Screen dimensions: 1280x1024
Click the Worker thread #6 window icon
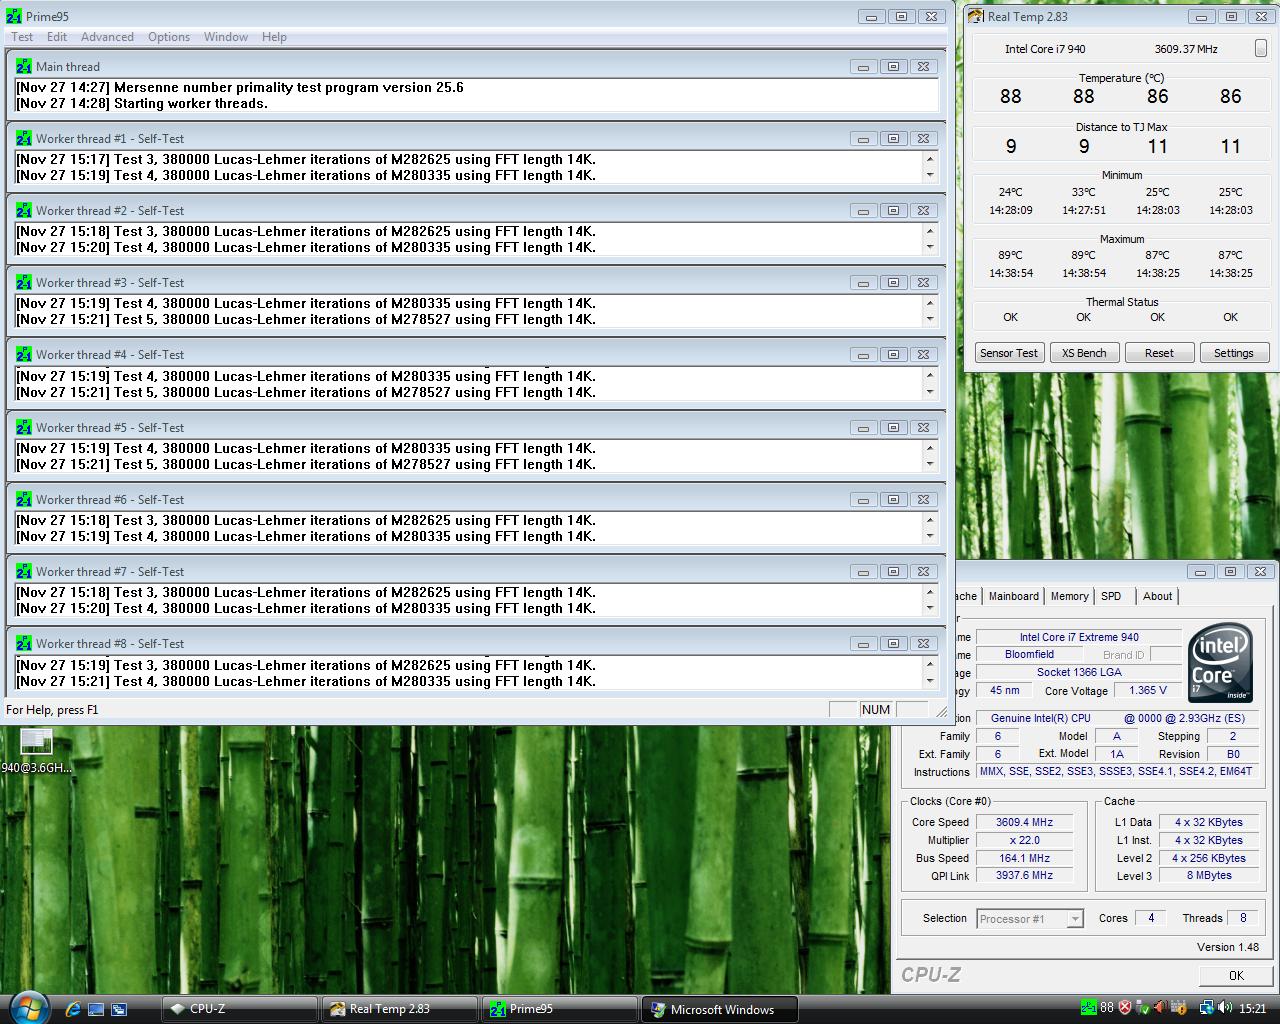[24, 500]
